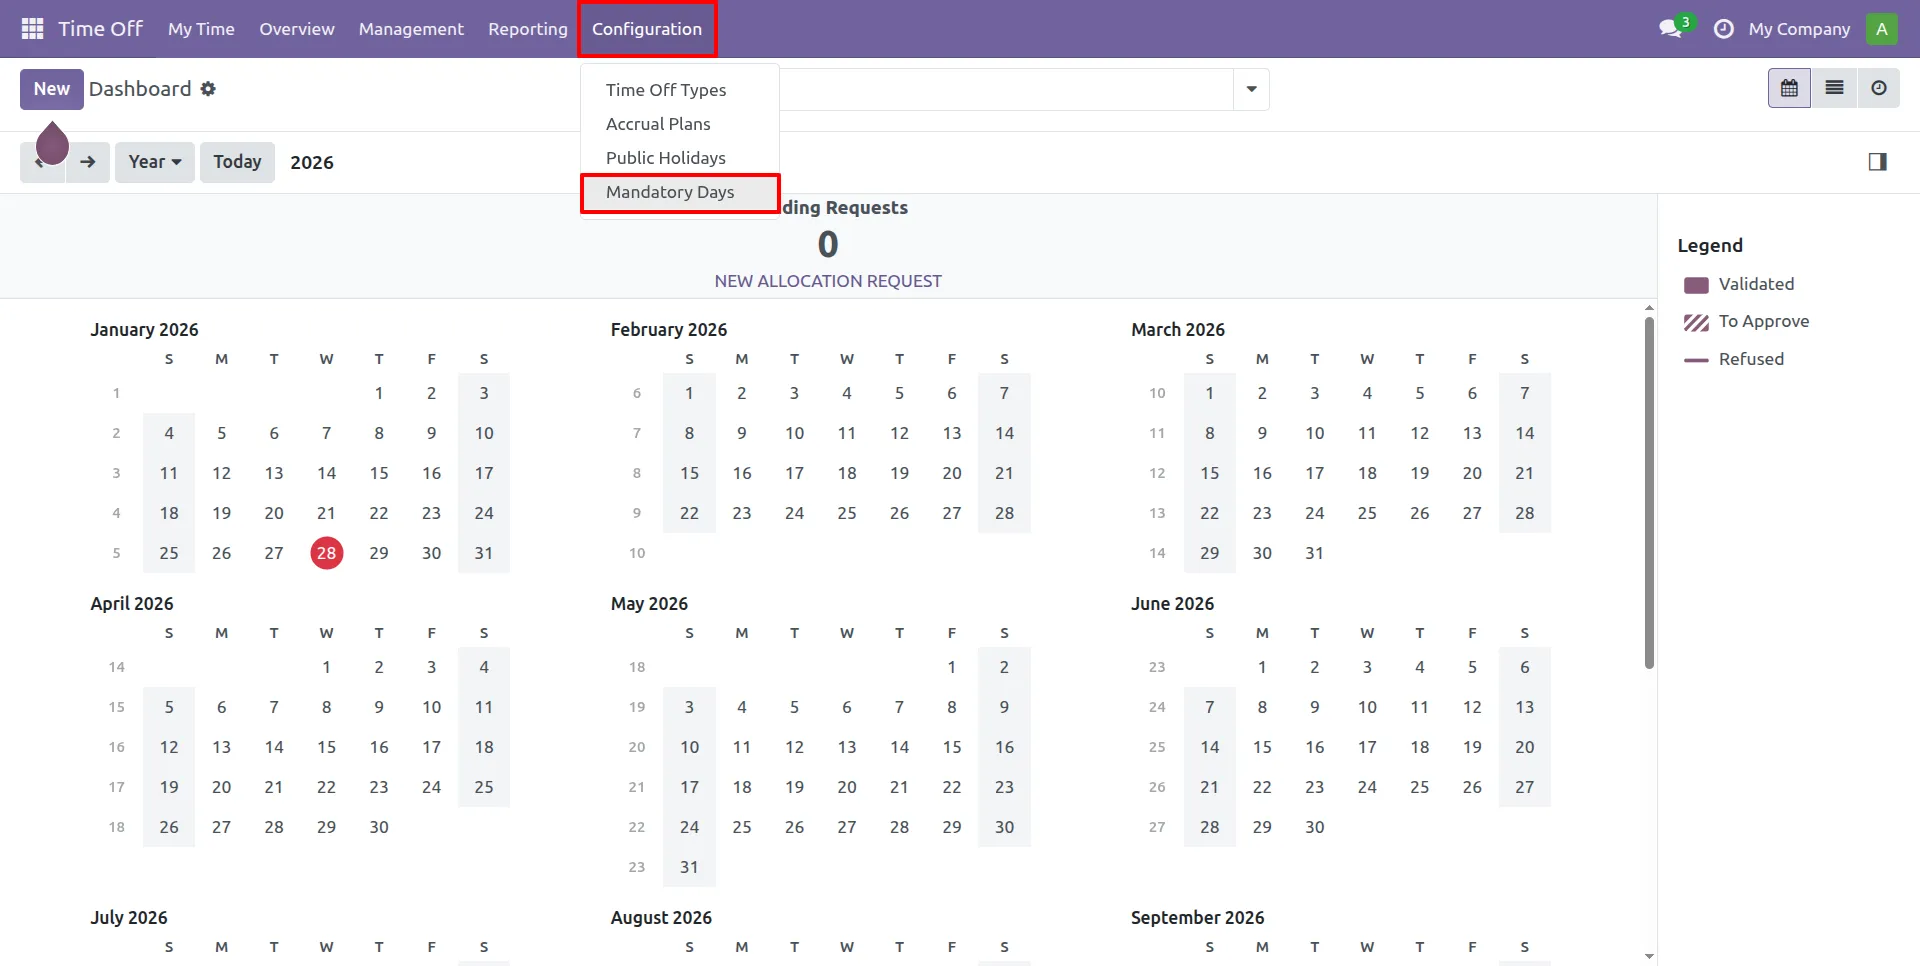The image size is (1920, 966).
Task: Switch to list view
Action: 1834,89
